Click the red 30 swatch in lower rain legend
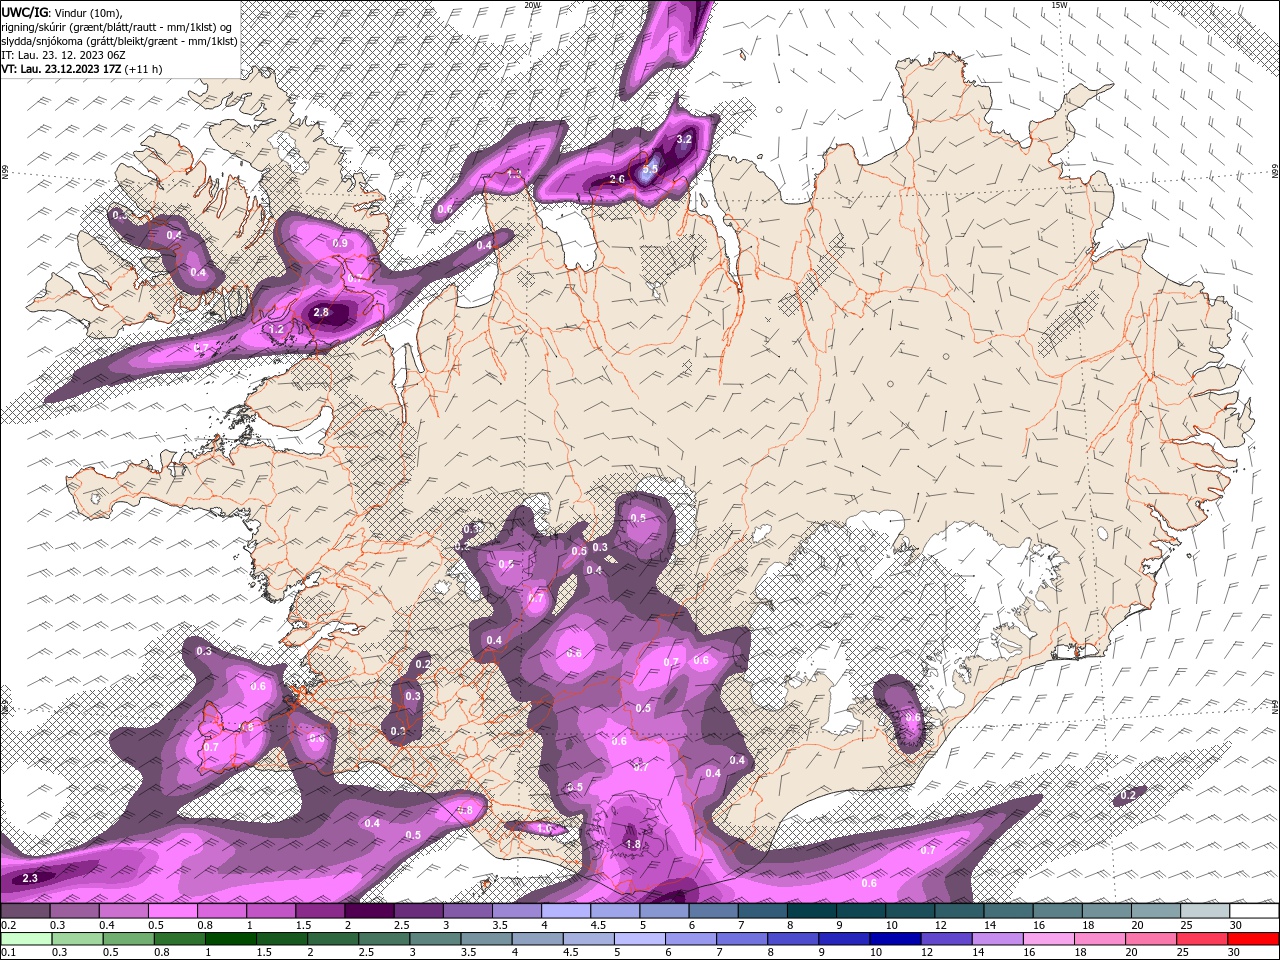1280x960 pixels. (1254, 939)
